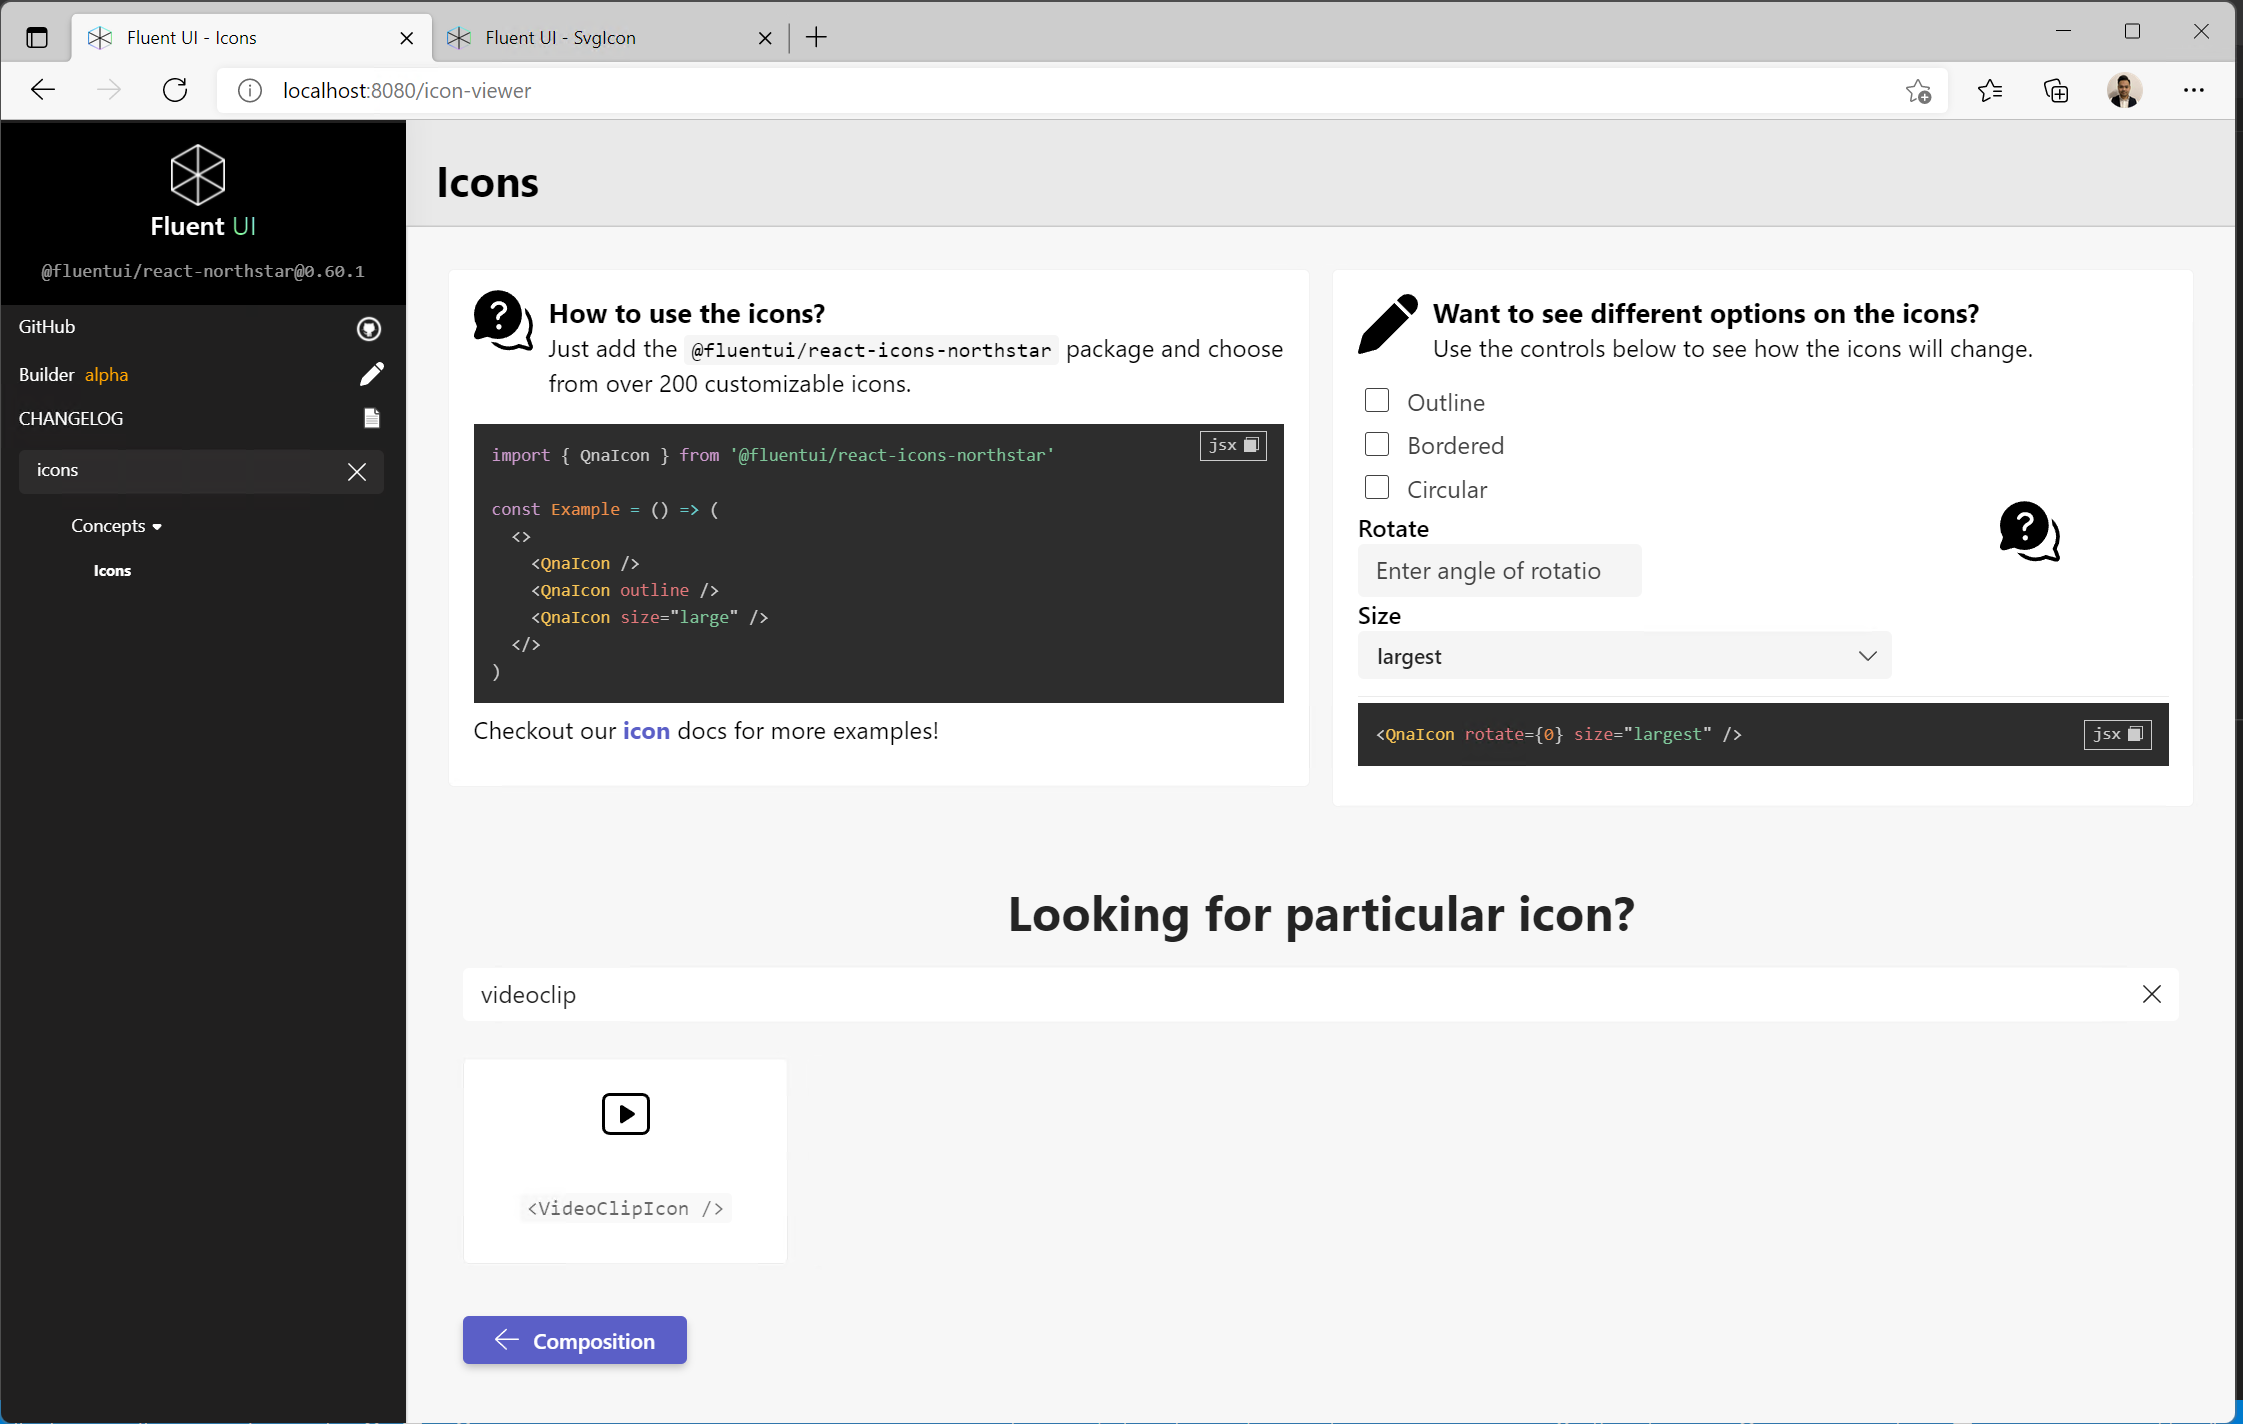Copy the QnaIcon rotate jsx snippet
This screenshot has width=2243, height=1424.
(x=2117, y=734)
